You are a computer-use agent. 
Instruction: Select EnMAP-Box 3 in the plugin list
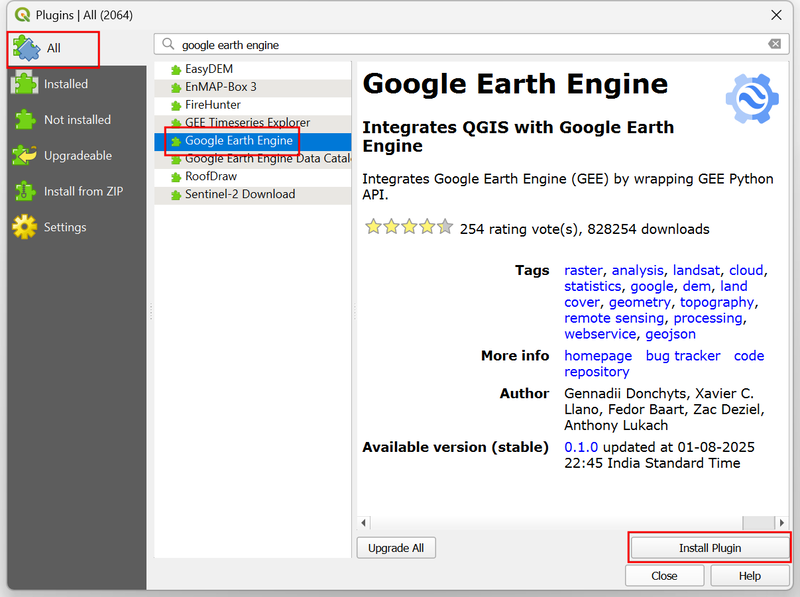[253, 87]
